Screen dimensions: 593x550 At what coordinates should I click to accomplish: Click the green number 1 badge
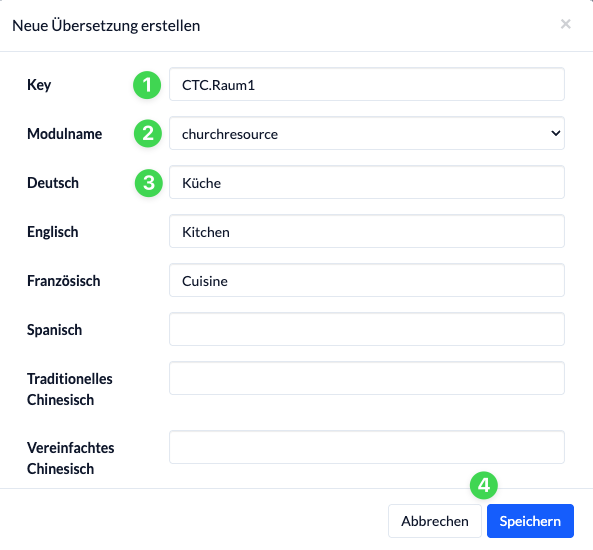coord(147,85)
